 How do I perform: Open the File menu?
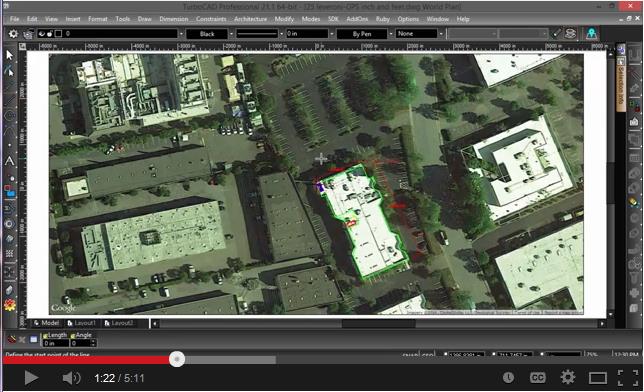click(x=14, y=19)
